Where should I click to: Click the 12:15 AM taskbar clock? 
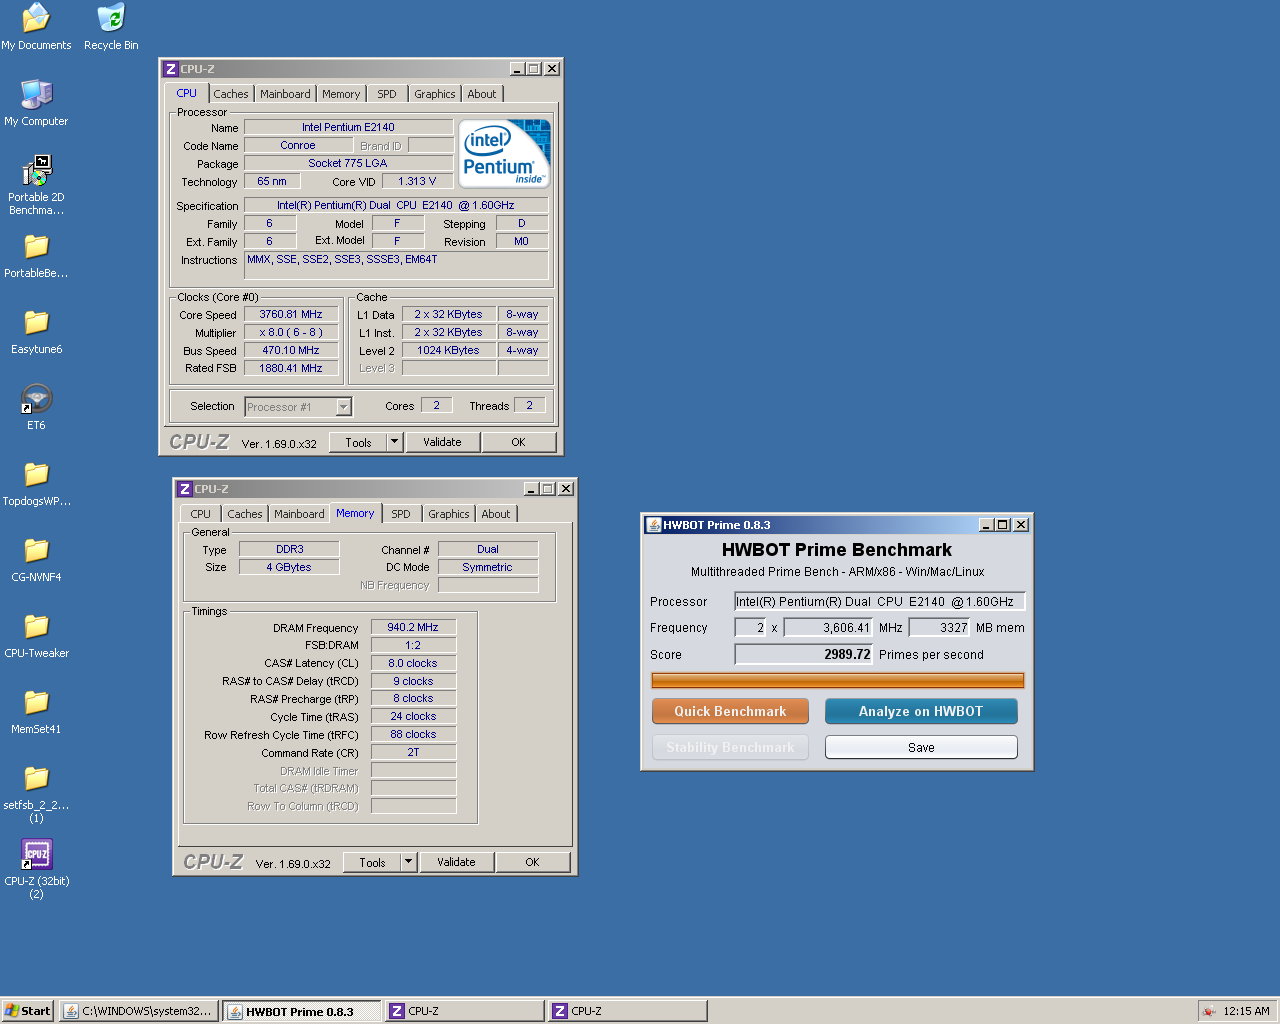pyautogui.click(x=1246, y=1011)
